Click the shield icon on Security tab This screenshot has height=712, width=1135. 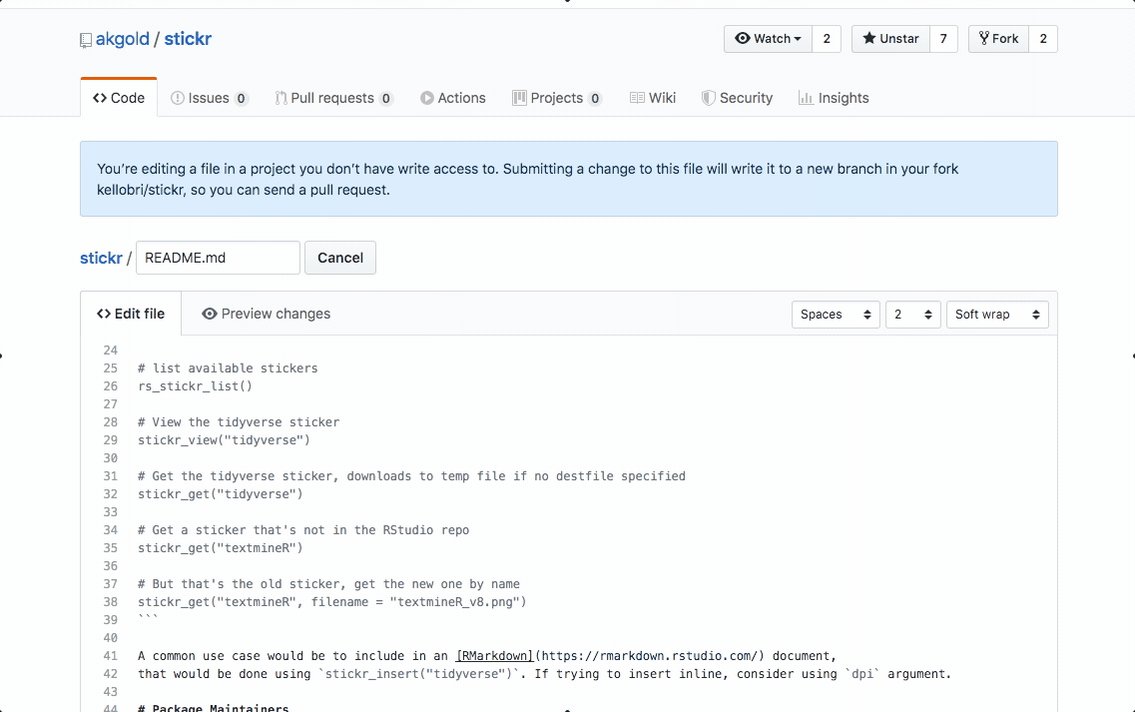pos(709,98)
